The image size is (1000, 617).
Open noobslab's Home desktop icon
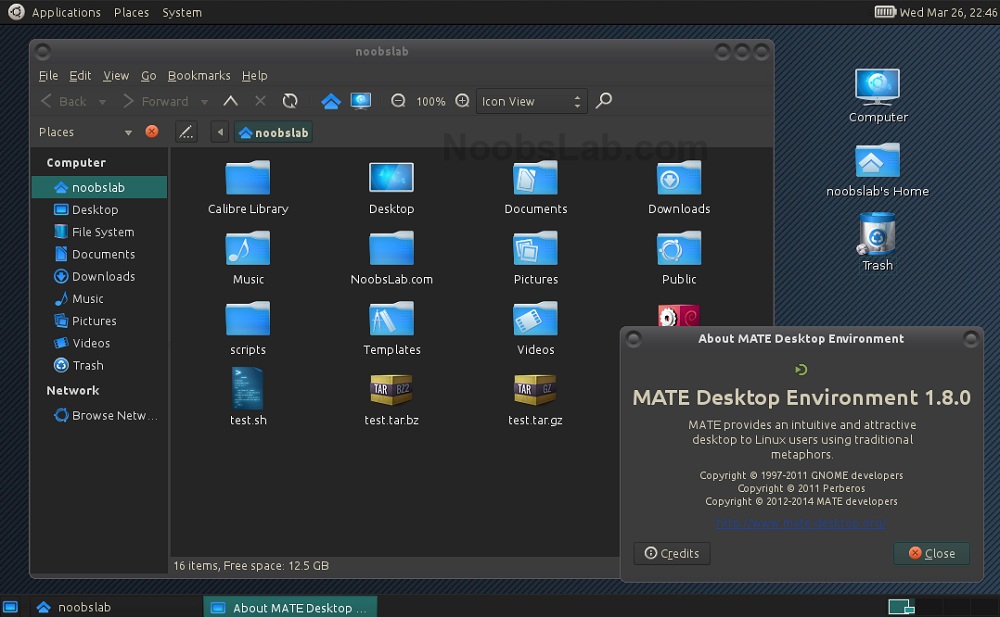[878, 170]
